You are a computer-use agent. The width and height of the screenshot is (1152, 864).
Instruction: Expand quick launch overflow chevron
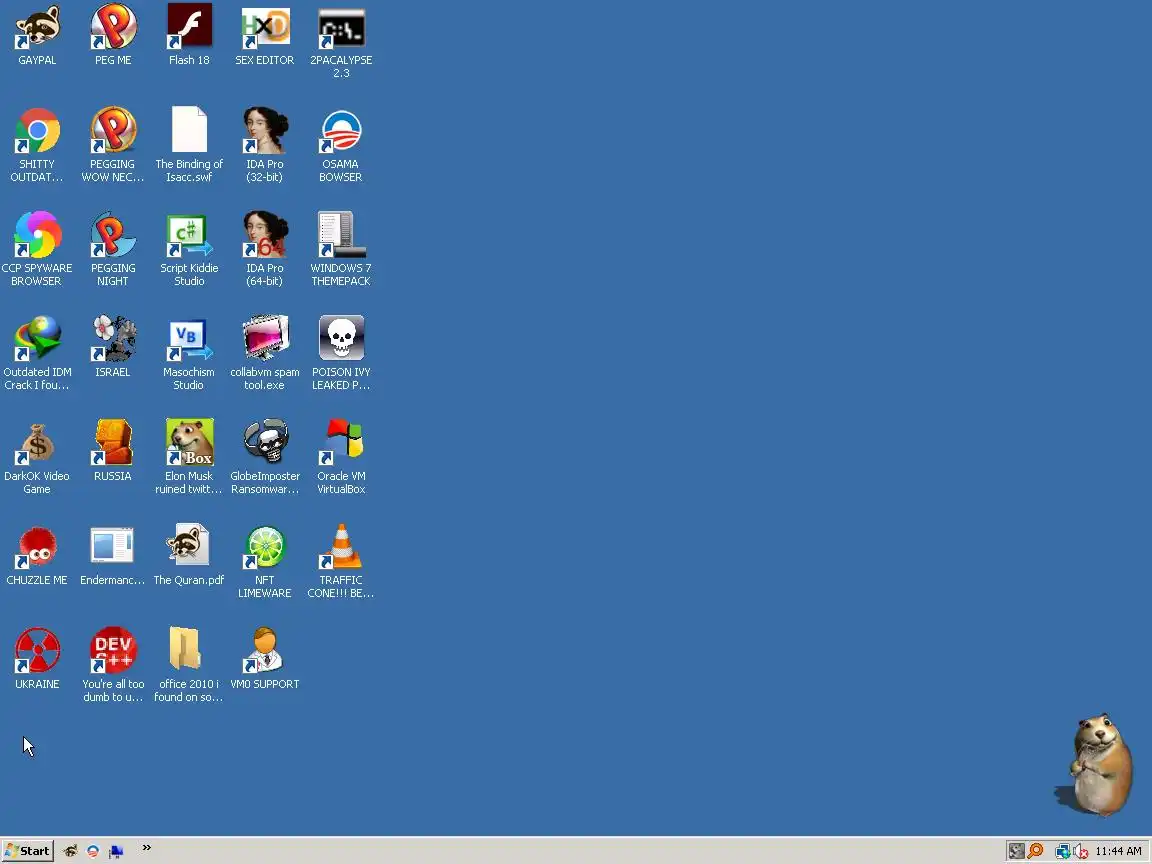(x=146, y=848)
